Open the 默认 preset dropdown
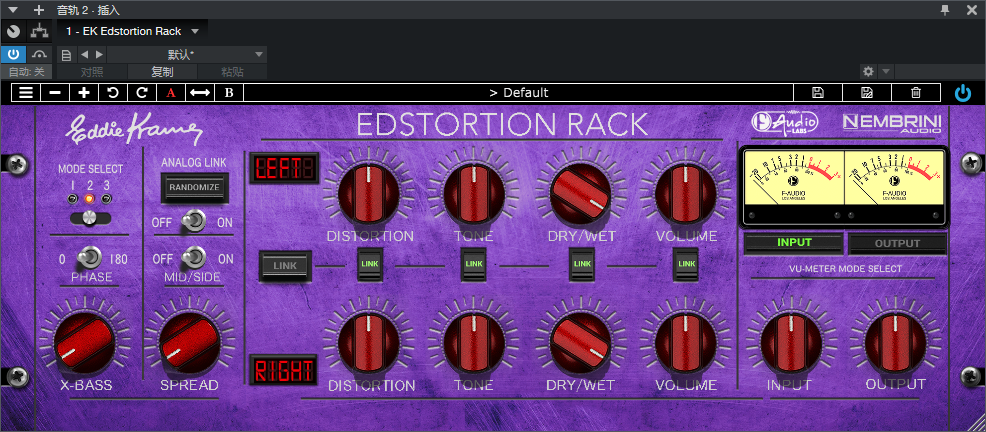 point(187,55)
